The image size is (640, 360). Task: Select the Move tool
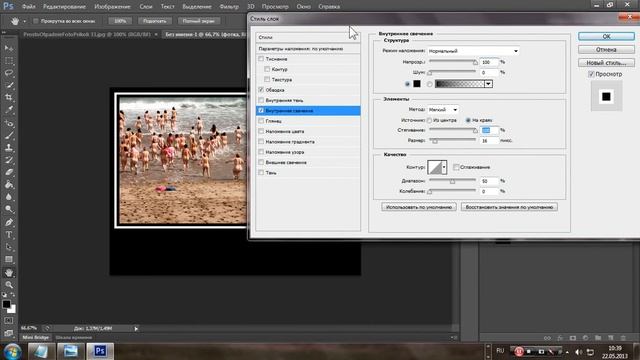[x=9, y=49]
